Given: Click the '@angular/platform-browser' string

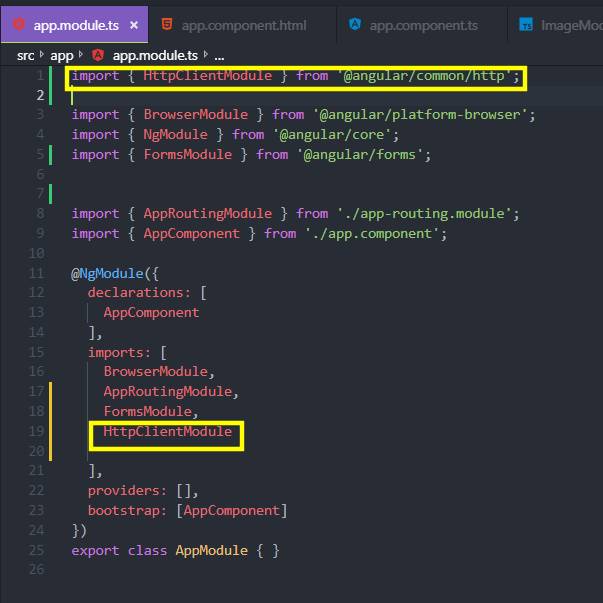Looking at the screenshot, I should click(x=420, y=115).
